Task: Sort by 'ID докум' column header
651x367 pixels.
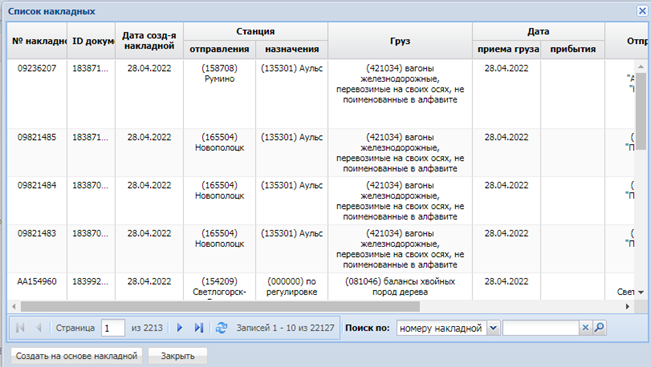Action: click(91, 41)
